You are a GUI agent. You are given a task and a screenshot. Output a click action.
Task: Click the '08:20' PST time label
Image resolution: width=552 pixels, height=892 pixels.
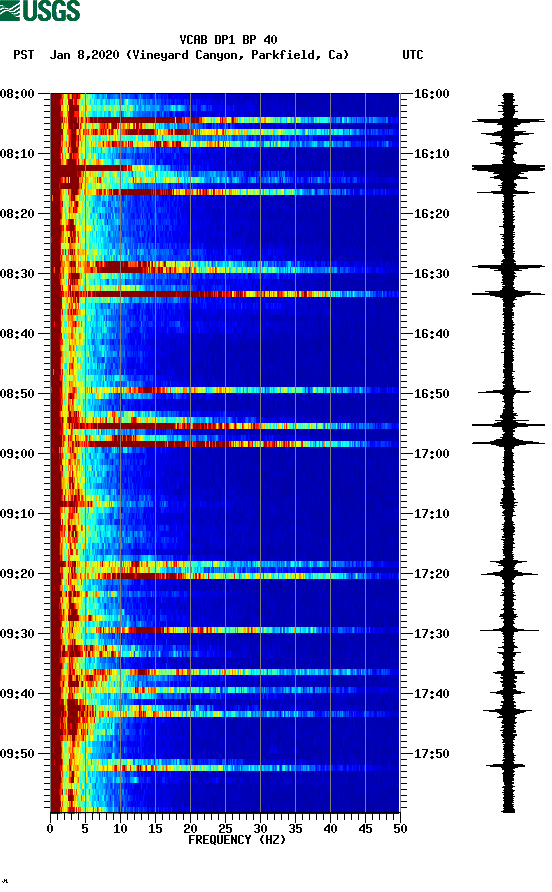[x=17, y=214]
